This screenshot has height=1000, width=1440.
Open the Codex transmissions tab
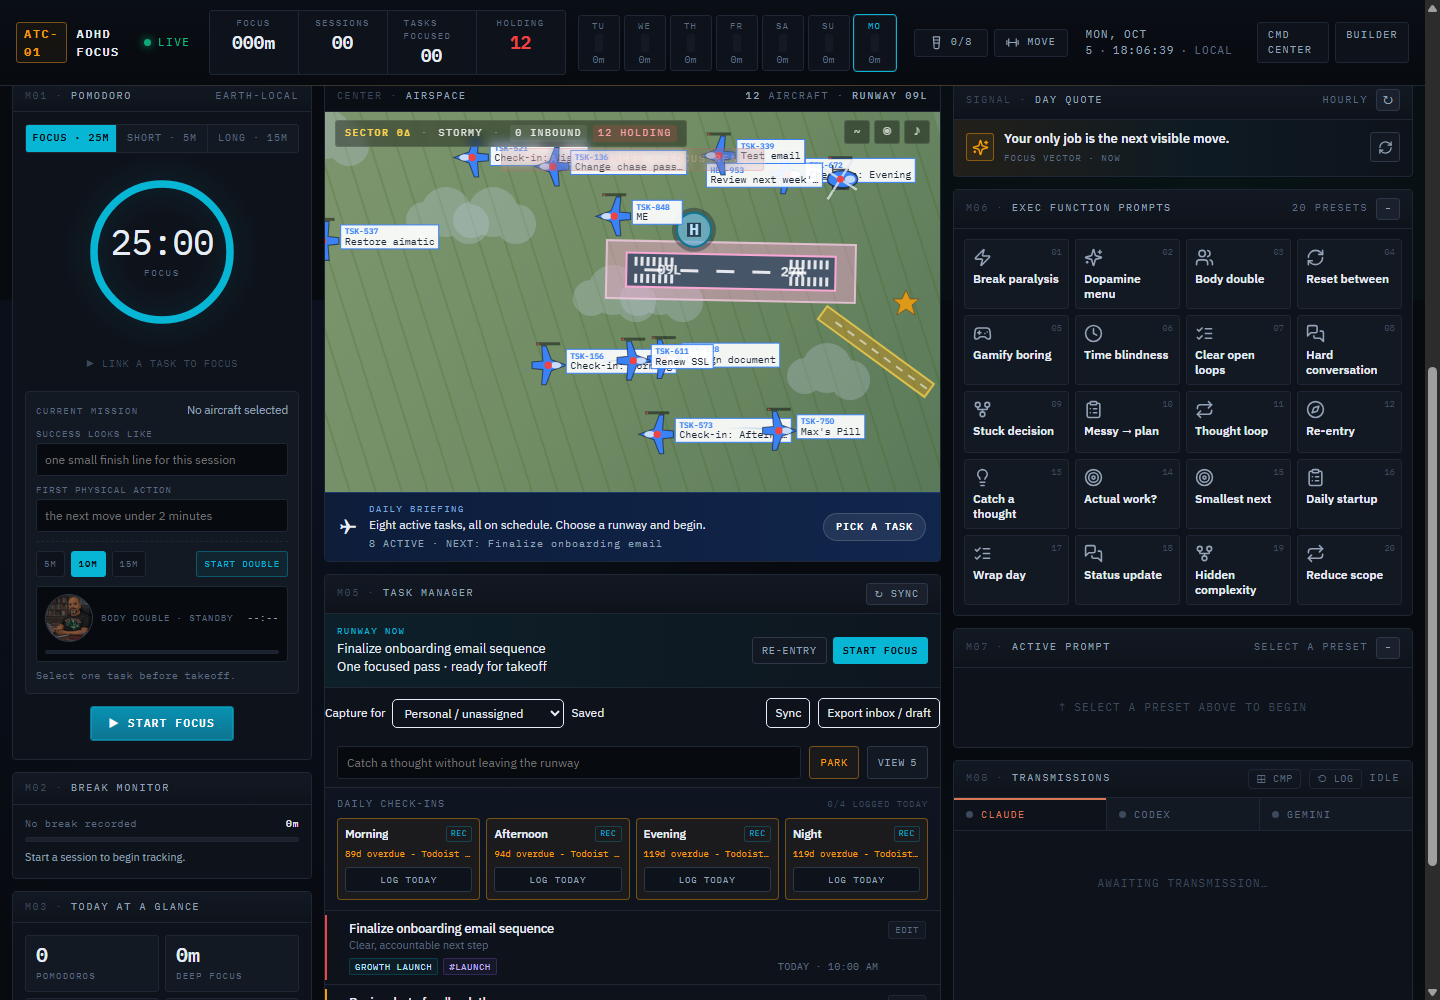coord(1182,815)
